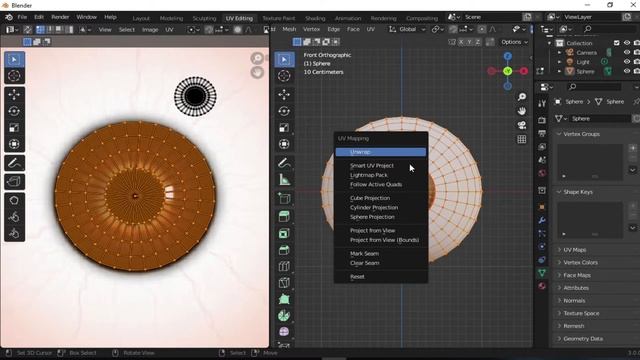Screen dimensions: 640x360
Task: Click the Sphere mesh name field
Action: [600, 118]
